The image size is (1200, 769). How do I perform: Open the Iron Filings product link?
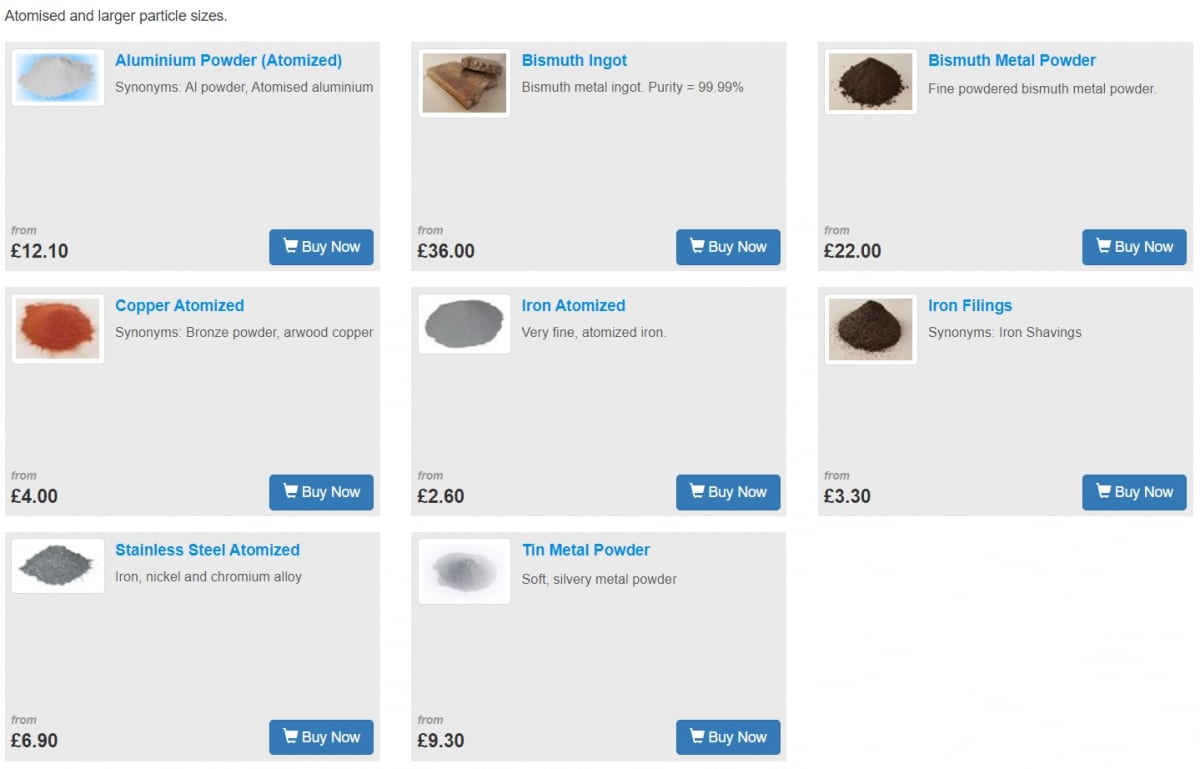click(x=970, y=305)
